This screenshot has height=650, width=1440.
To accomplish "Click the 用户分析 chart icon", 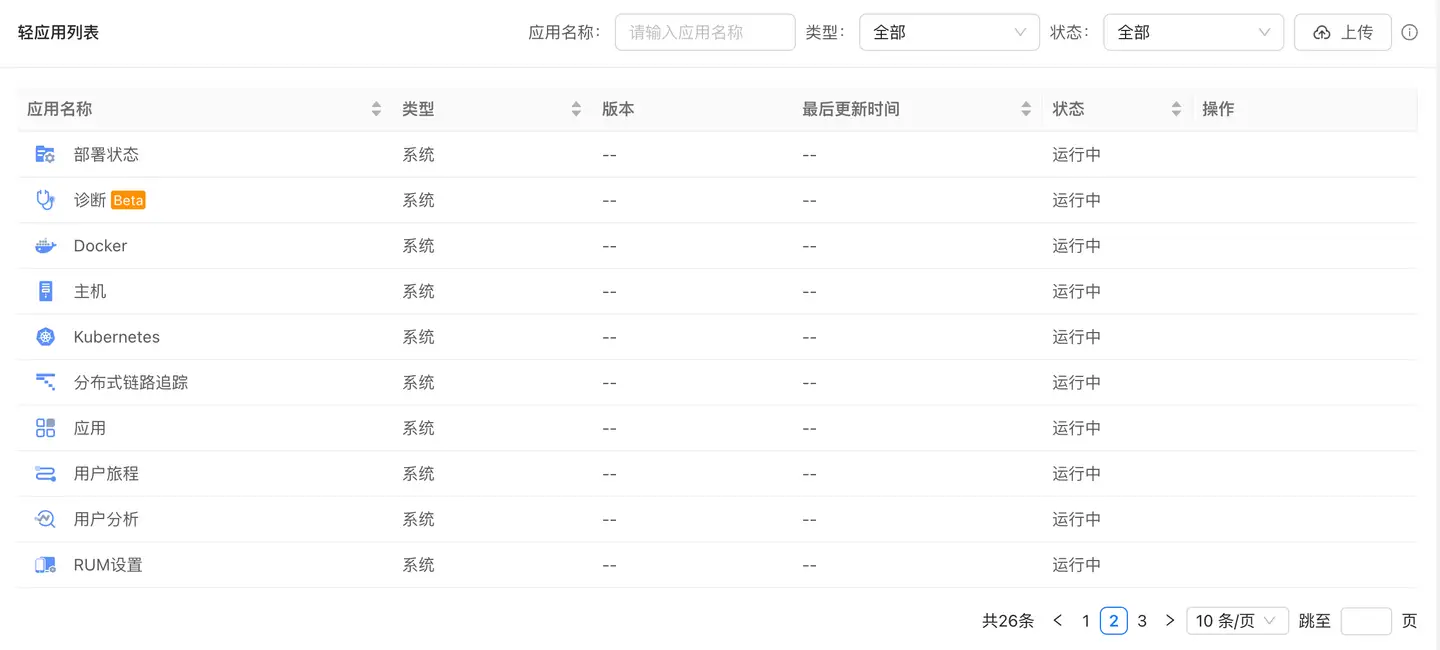I will click(45, 519).
